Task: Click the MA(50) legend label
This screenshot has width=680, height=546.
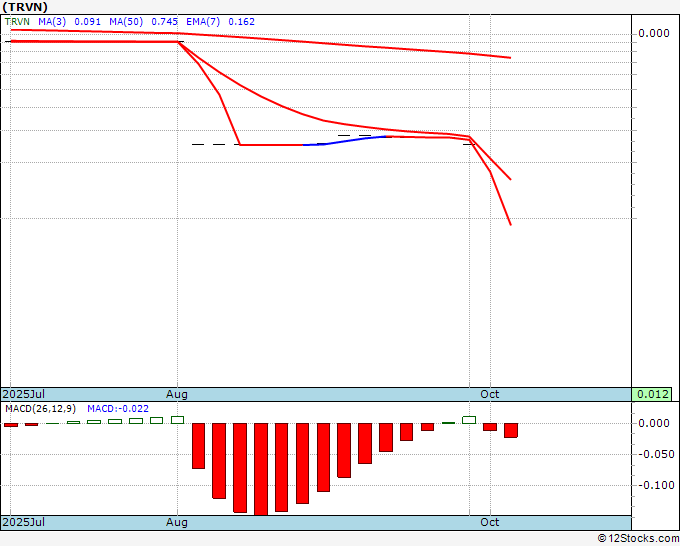Action: 126,22
